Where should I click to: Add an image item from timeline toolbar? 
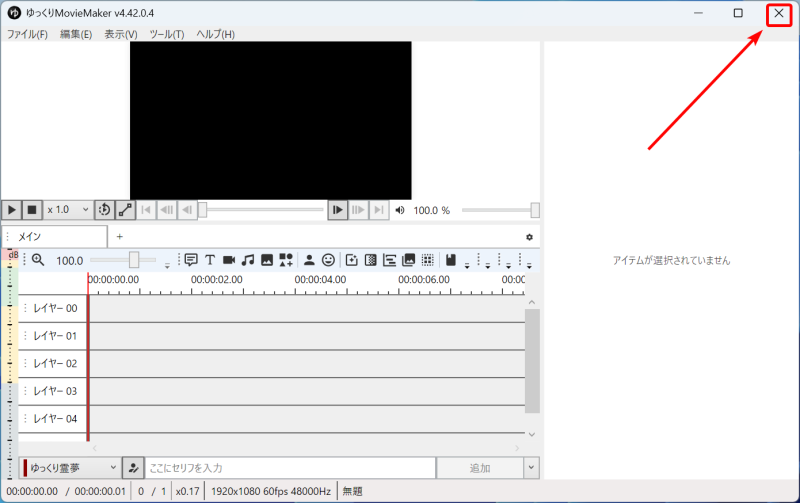click(267, 260)
